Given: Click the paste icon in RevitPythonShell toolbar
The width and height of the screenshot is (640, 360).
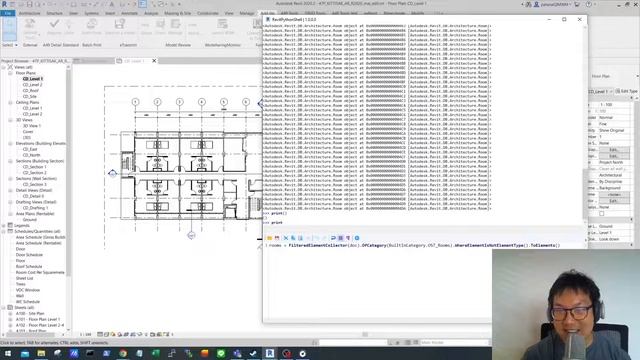Looking at the screenshot, I should tap(300, 238).
